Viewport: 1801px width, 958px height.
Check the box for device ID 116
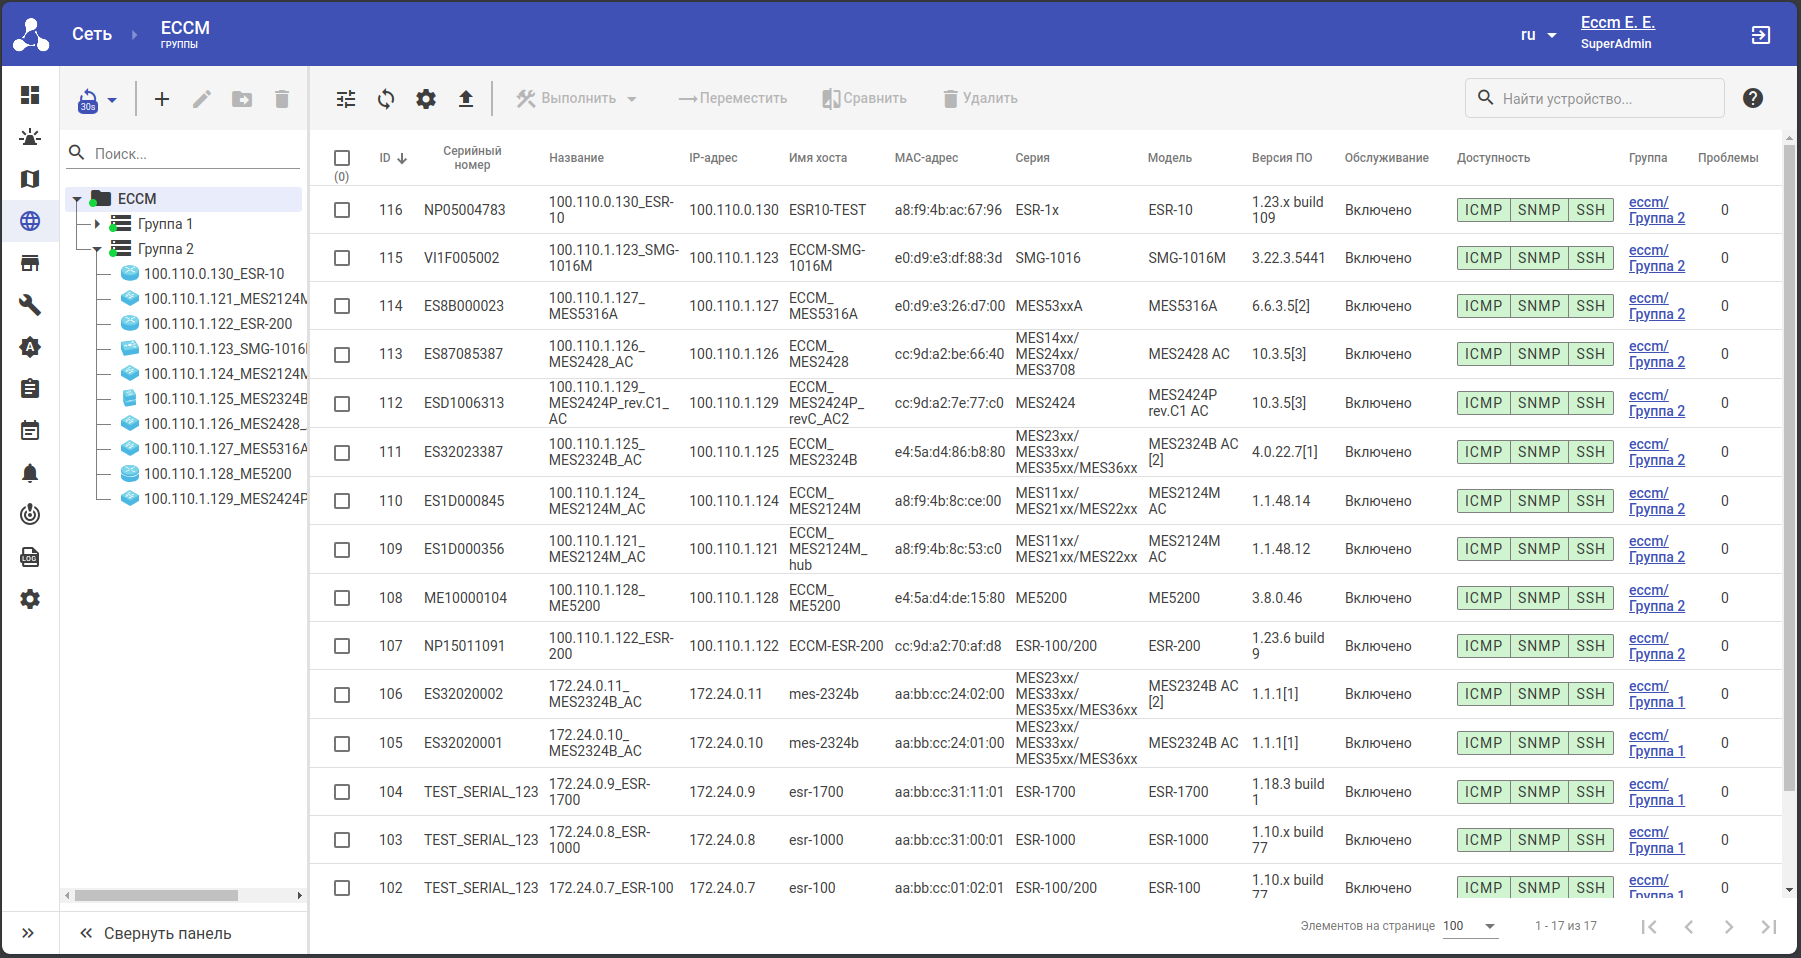tap(342, 210)
